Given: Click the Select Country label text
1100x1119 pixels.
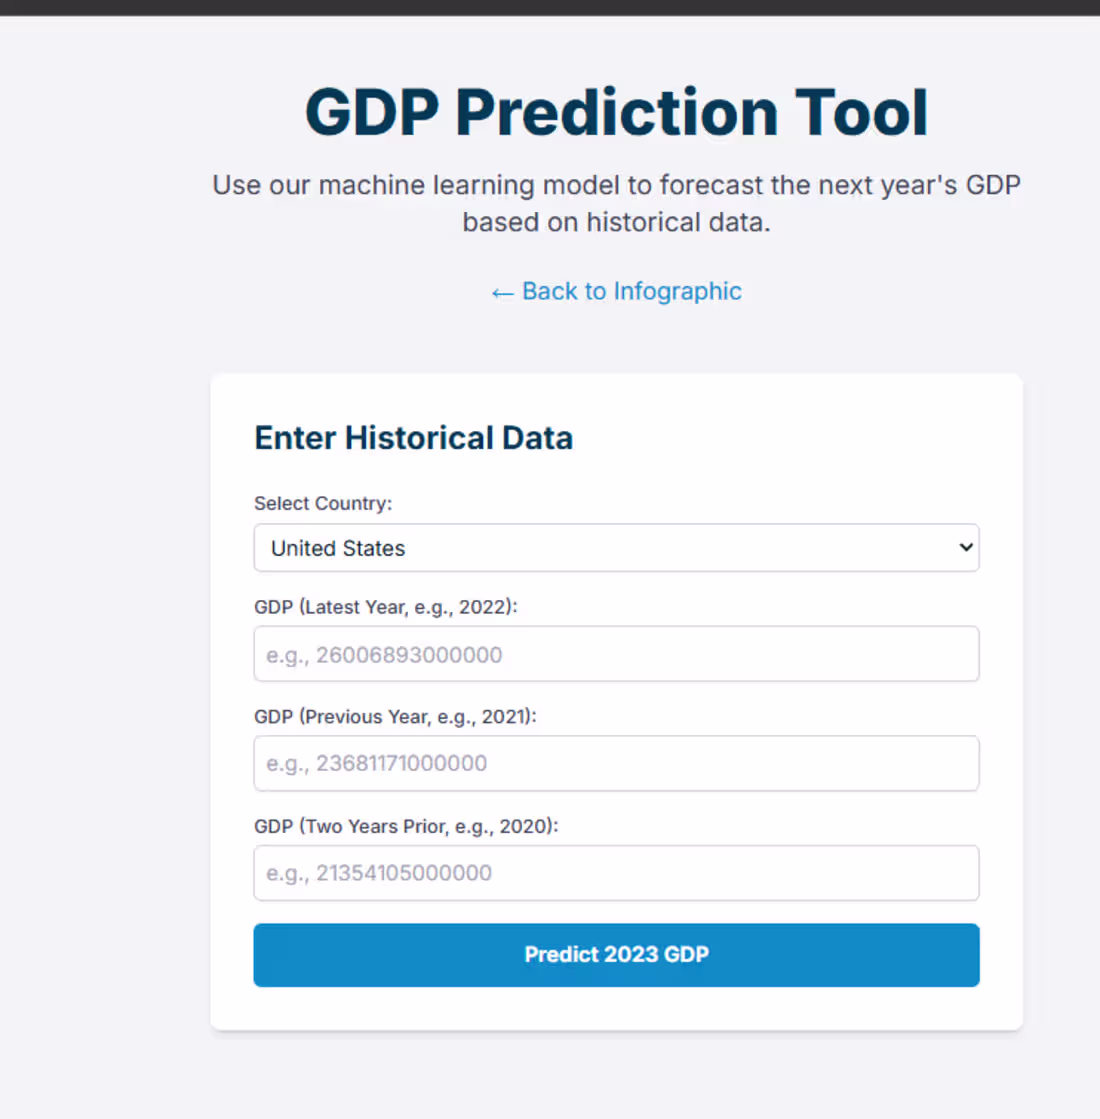Looking at the screenshot, I should pos(322,503).
